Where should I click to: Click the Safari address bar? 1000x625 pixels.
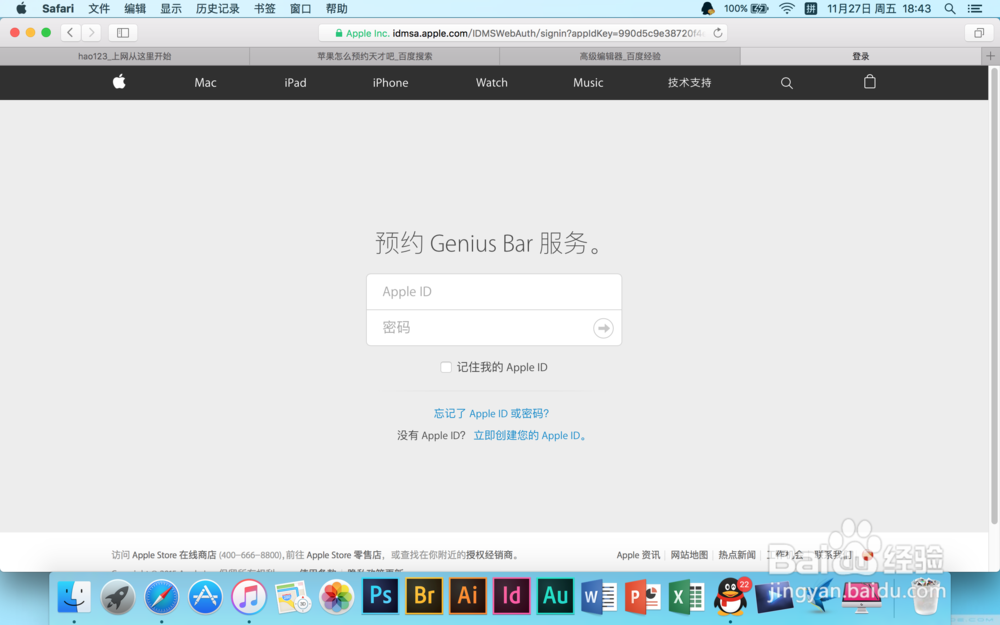pos(522,33)
